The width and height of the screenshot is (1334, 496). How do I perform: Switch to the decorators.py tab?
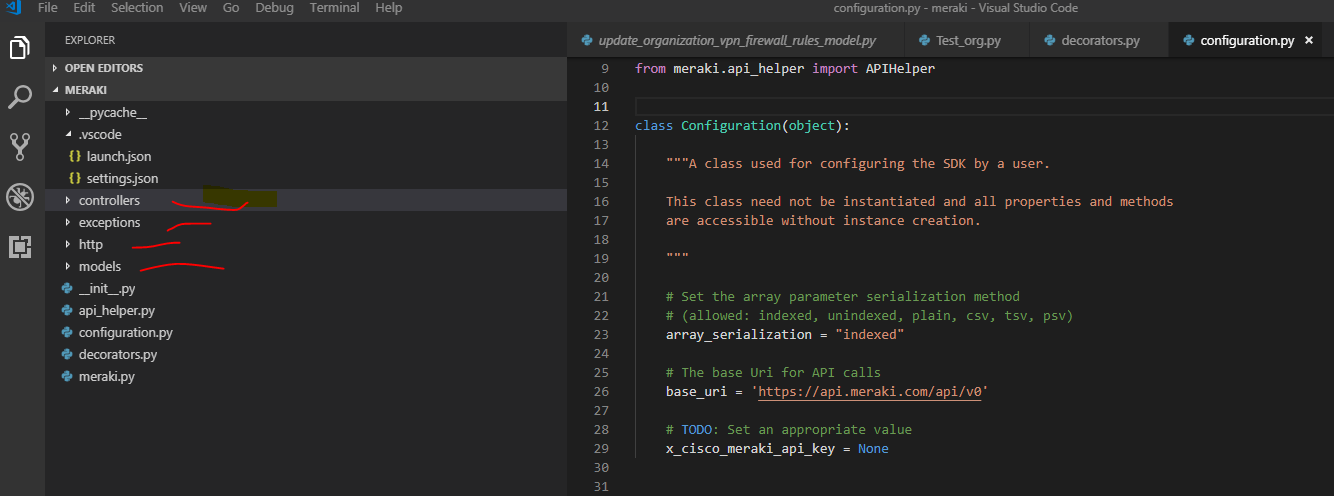[1100, 41]
